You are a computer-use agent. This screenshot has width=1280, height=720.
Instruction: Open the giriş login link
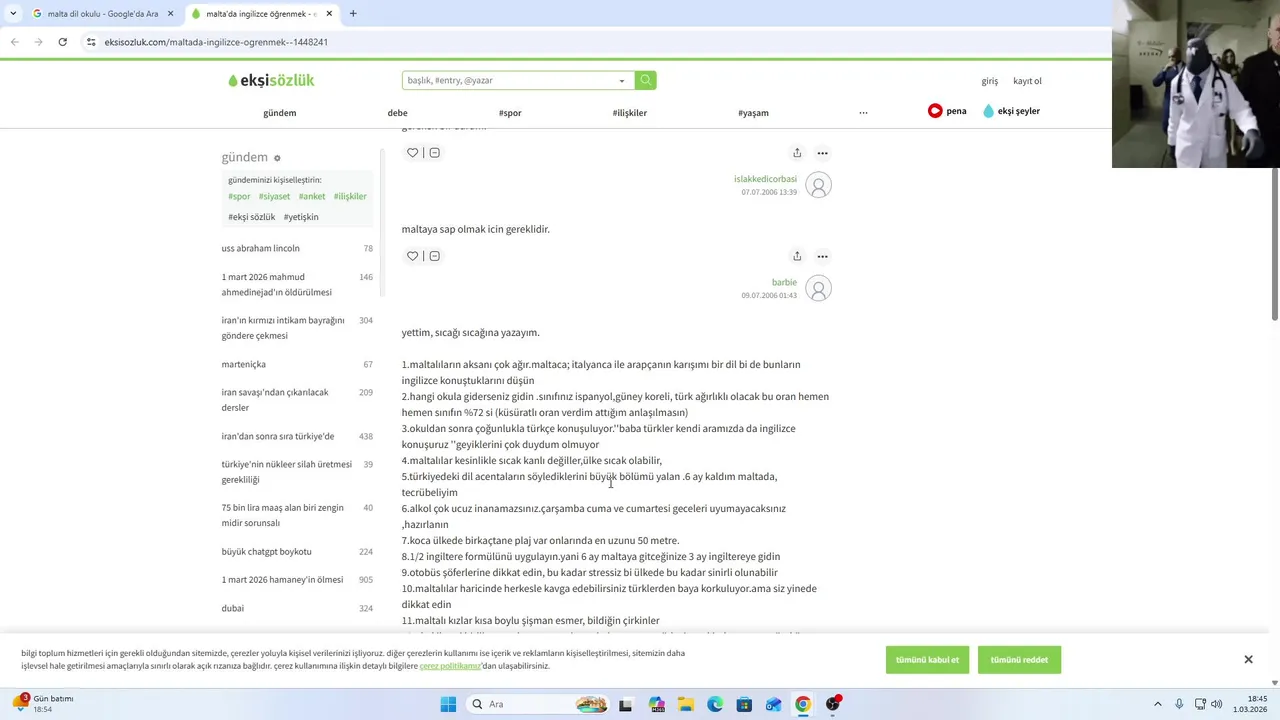(x=989, y=81)
